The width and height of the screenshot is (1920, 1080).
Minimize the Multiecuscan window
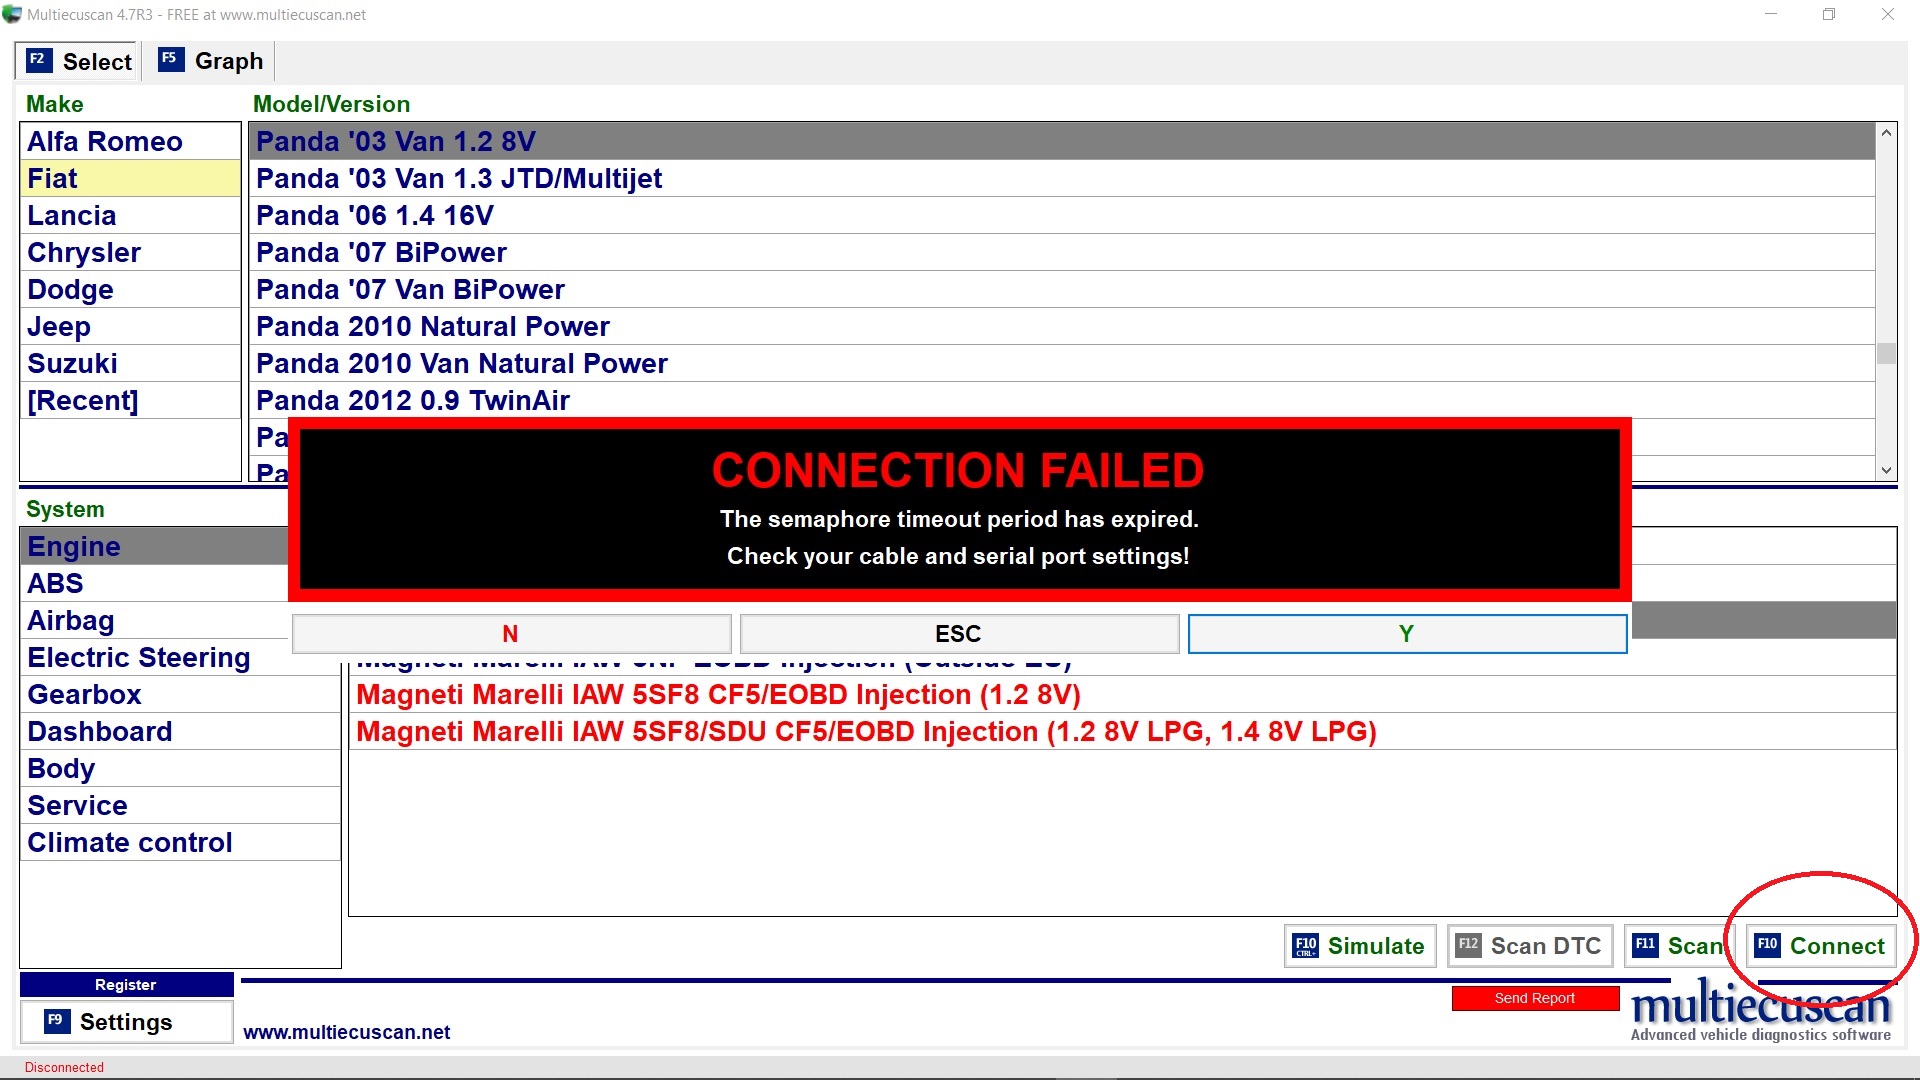1771,14
